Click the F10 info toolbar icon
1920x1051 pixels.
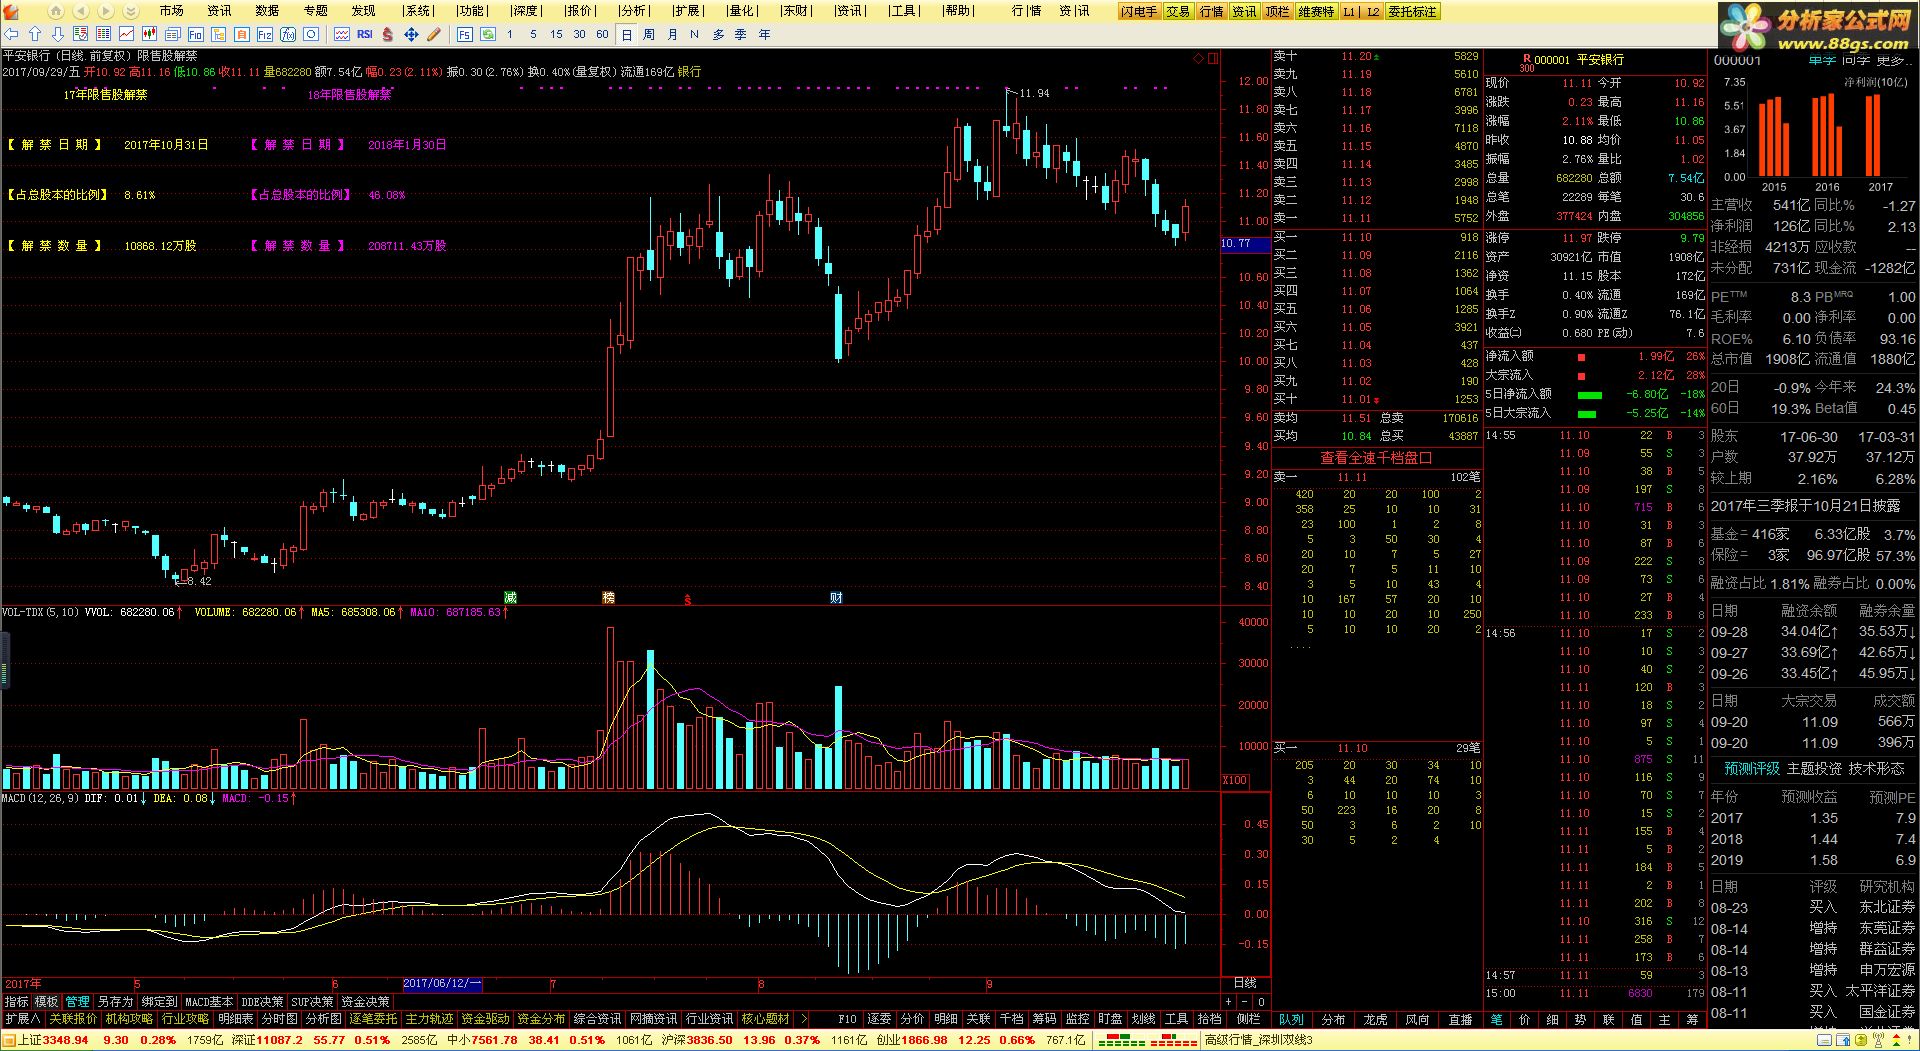pos(195,34)
